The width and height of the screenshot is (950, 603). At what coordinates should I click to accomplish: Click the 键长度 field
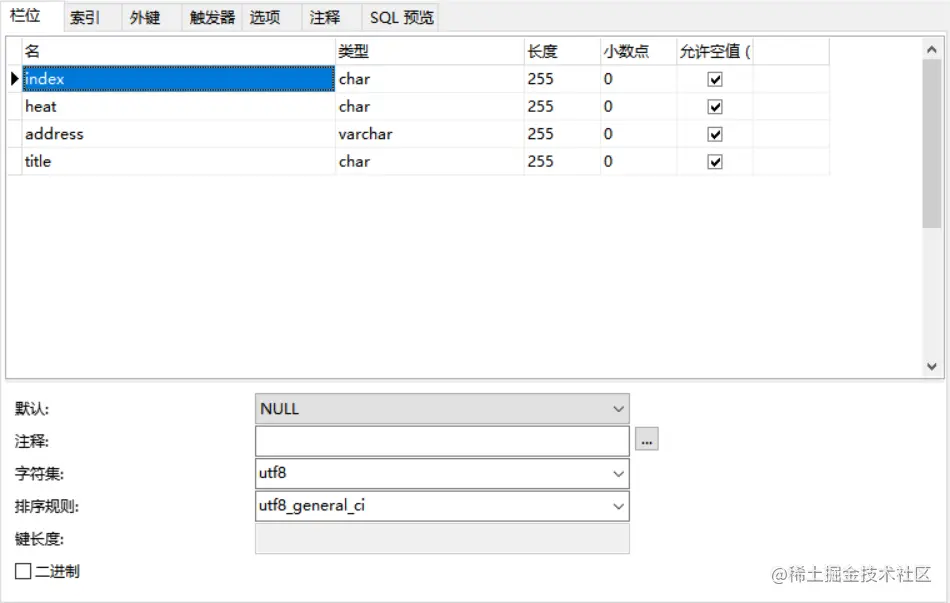(442, 539)
